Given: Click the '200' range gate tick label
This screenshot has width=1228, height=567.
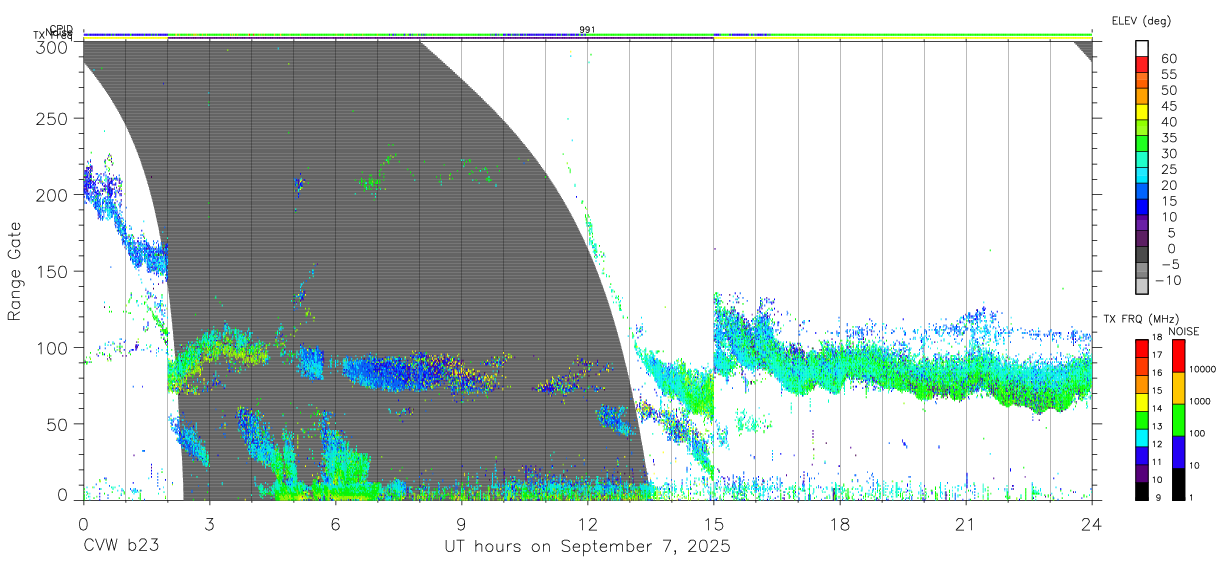Looking at the screenshot, I should coord(52,195).
